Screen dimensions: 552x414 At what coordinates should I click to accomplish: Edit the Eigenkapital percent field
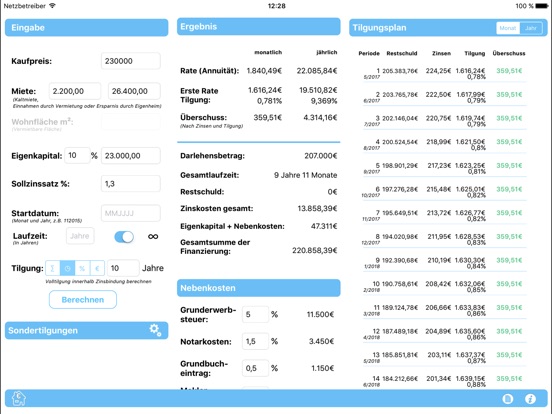point(77,155)
